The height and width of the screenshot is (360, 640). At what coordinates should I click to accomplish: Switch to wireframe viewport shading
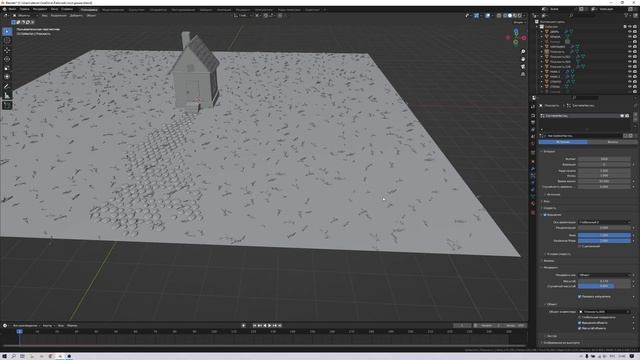(x=505, y=16)
